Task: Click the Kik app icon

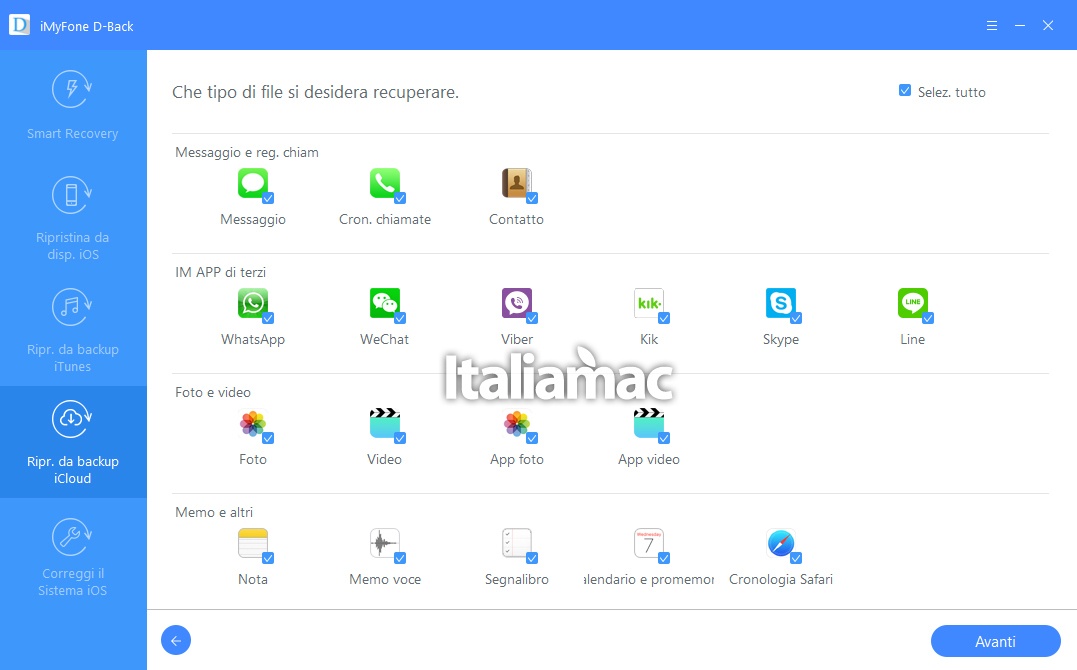Action: pyautogui.click(x=648, y=303)
